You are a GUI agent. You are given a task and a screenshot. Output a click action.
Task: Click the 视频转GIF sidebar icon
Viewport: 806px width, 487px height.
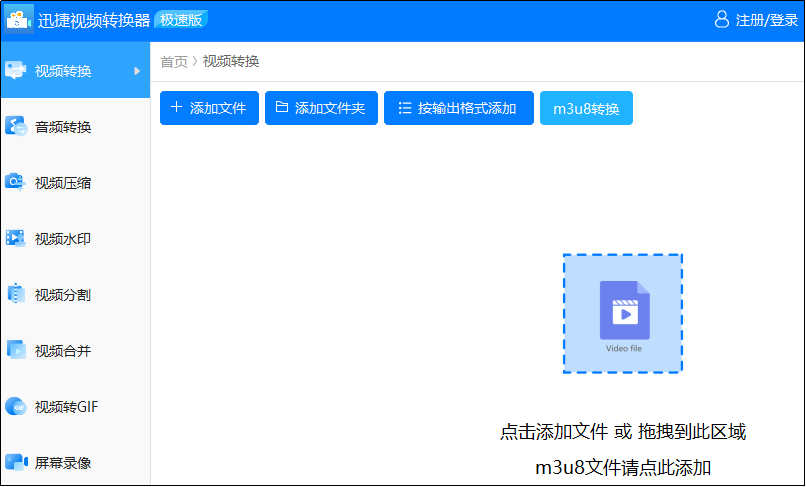[x=15, y=406]
